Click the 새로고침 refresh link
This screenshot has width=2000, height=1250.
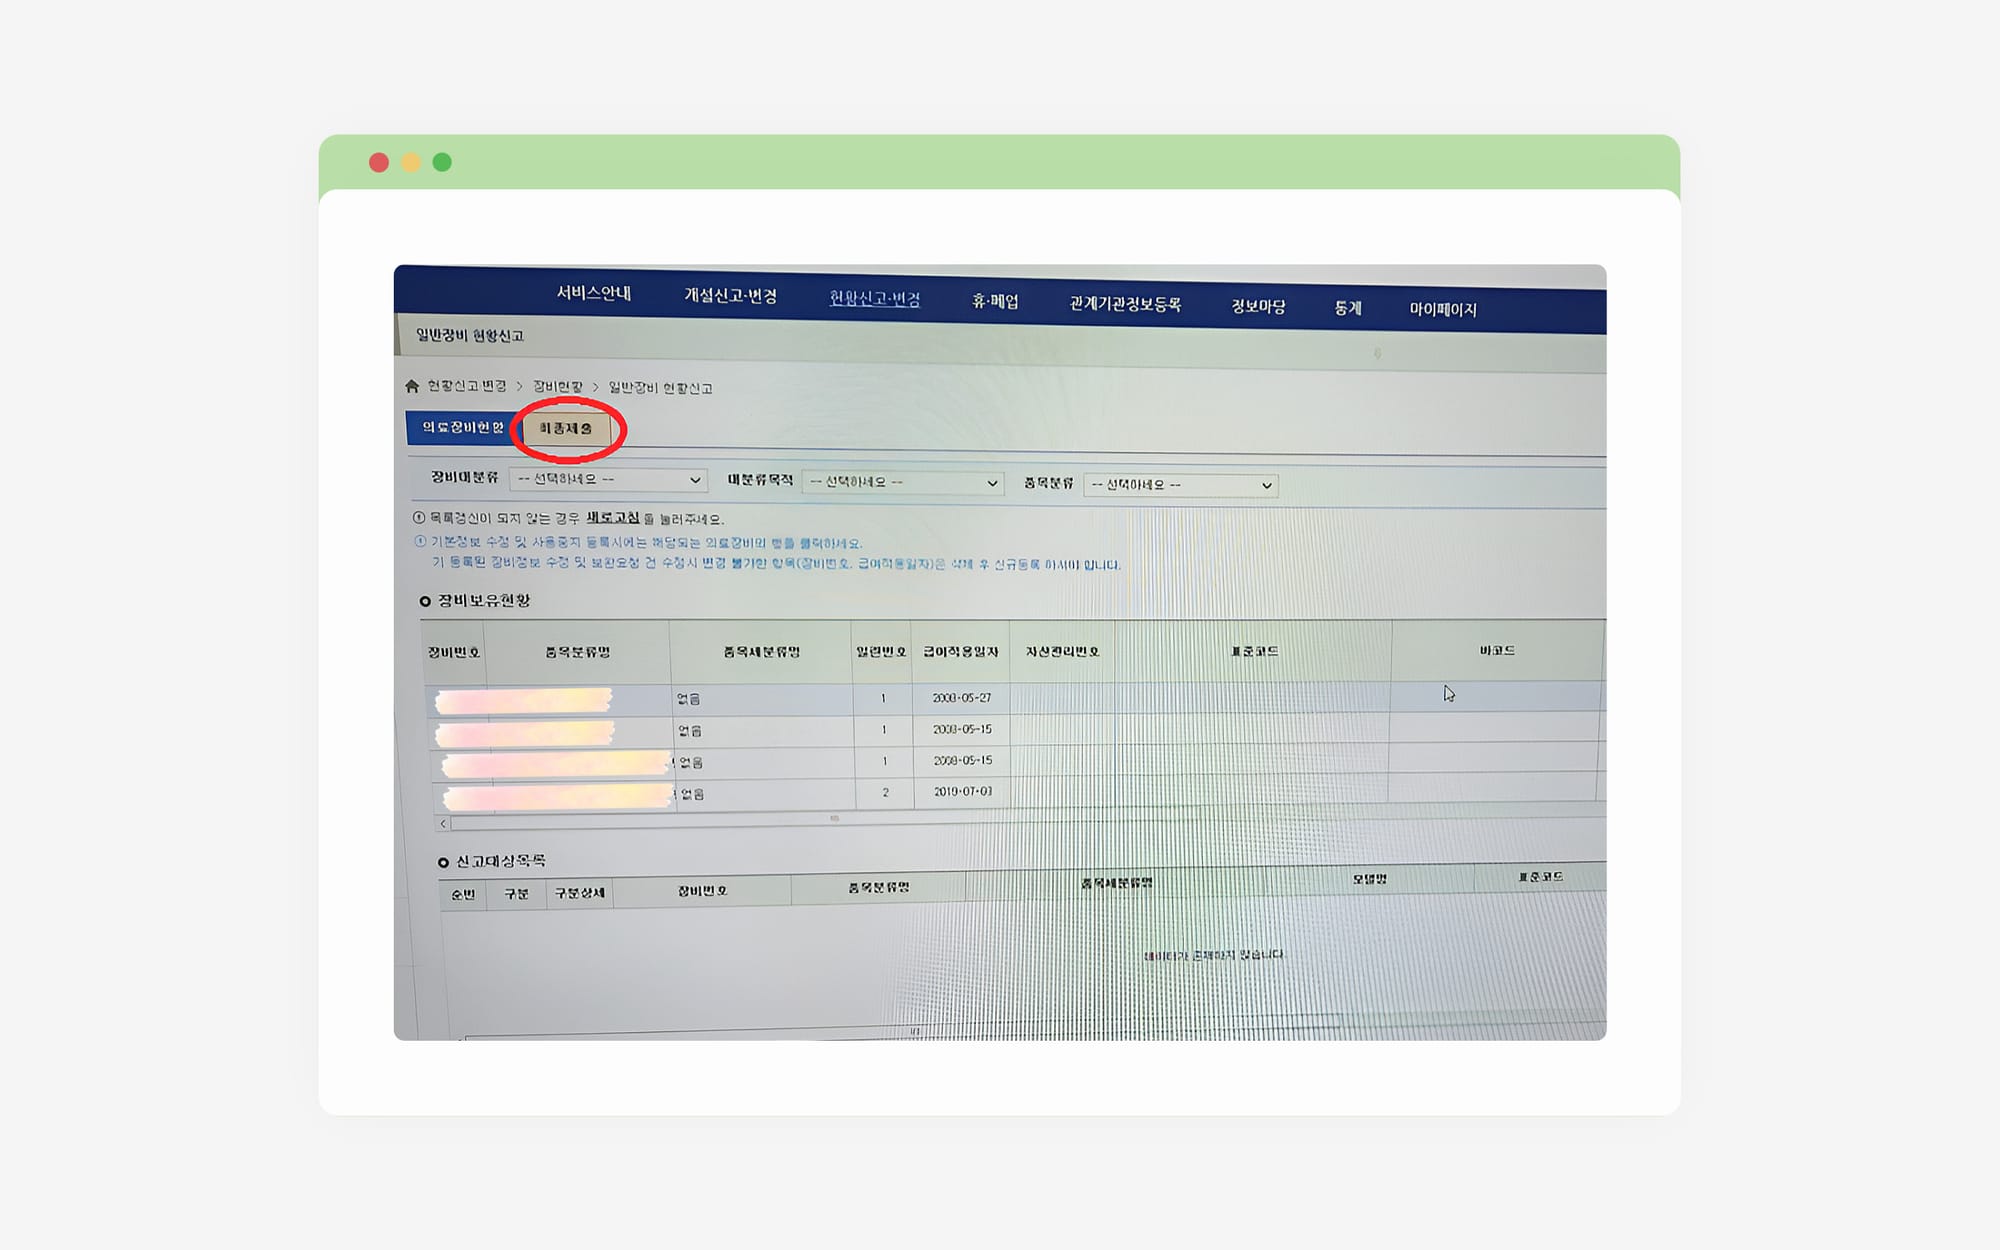[612, 518]
